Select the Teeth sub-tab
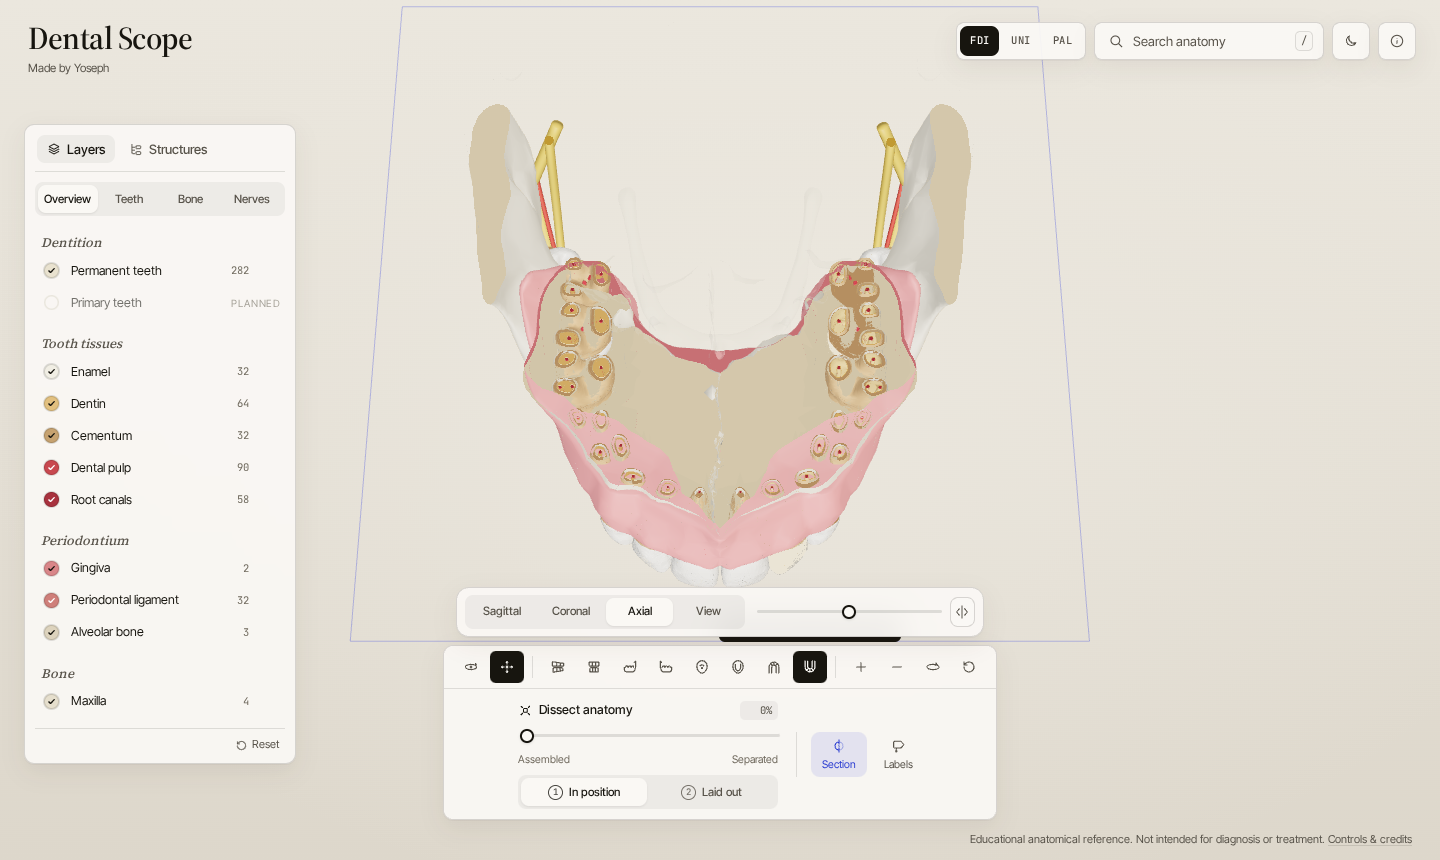The height and width of the screenshot is (860, 1440). click(129, 199)
